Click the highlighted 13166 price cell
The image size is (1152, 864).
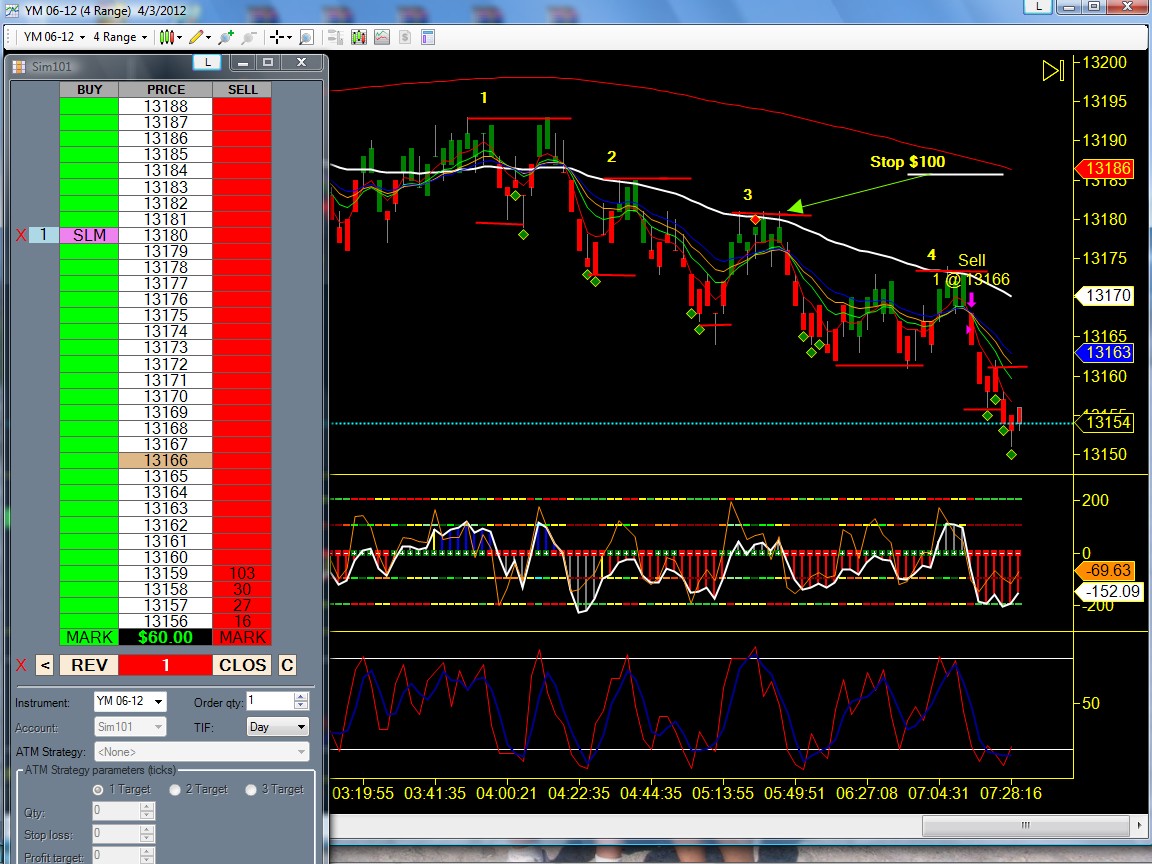[x=165, y=460]
